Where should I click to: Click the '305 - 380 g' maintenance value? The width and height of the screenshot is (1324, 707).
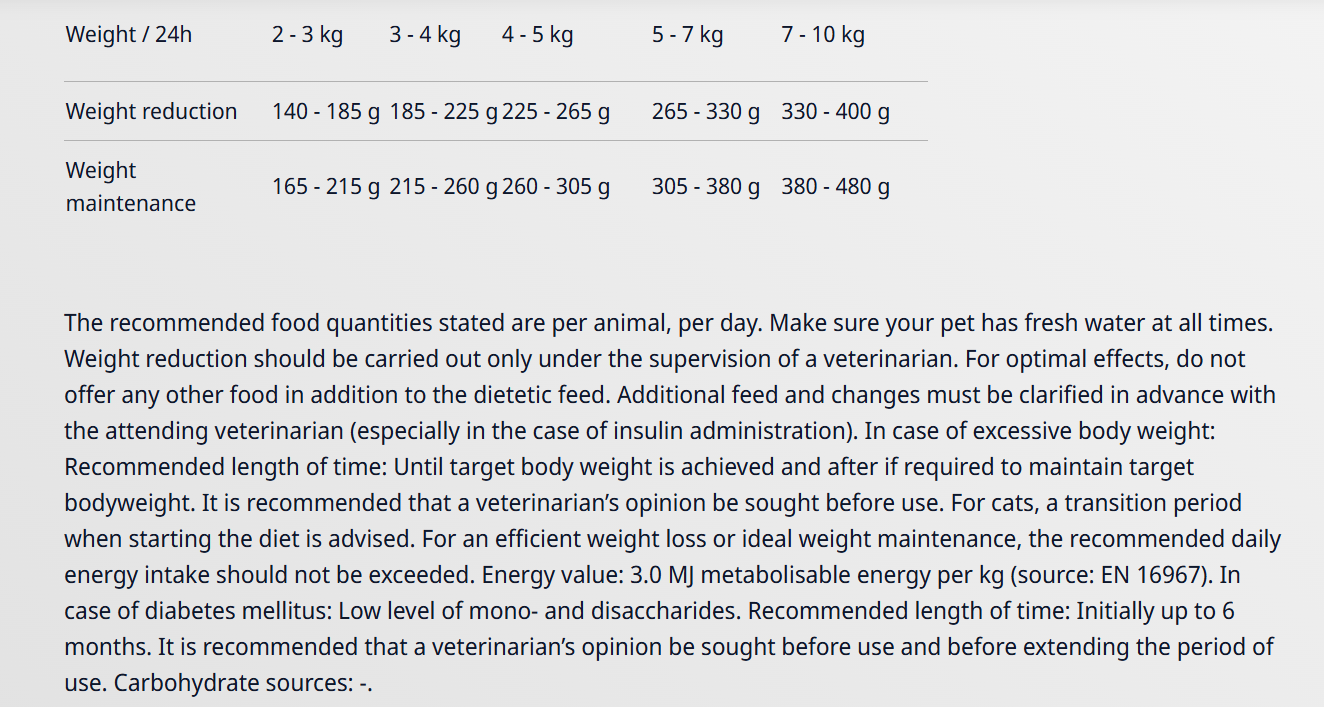(706, 187)
